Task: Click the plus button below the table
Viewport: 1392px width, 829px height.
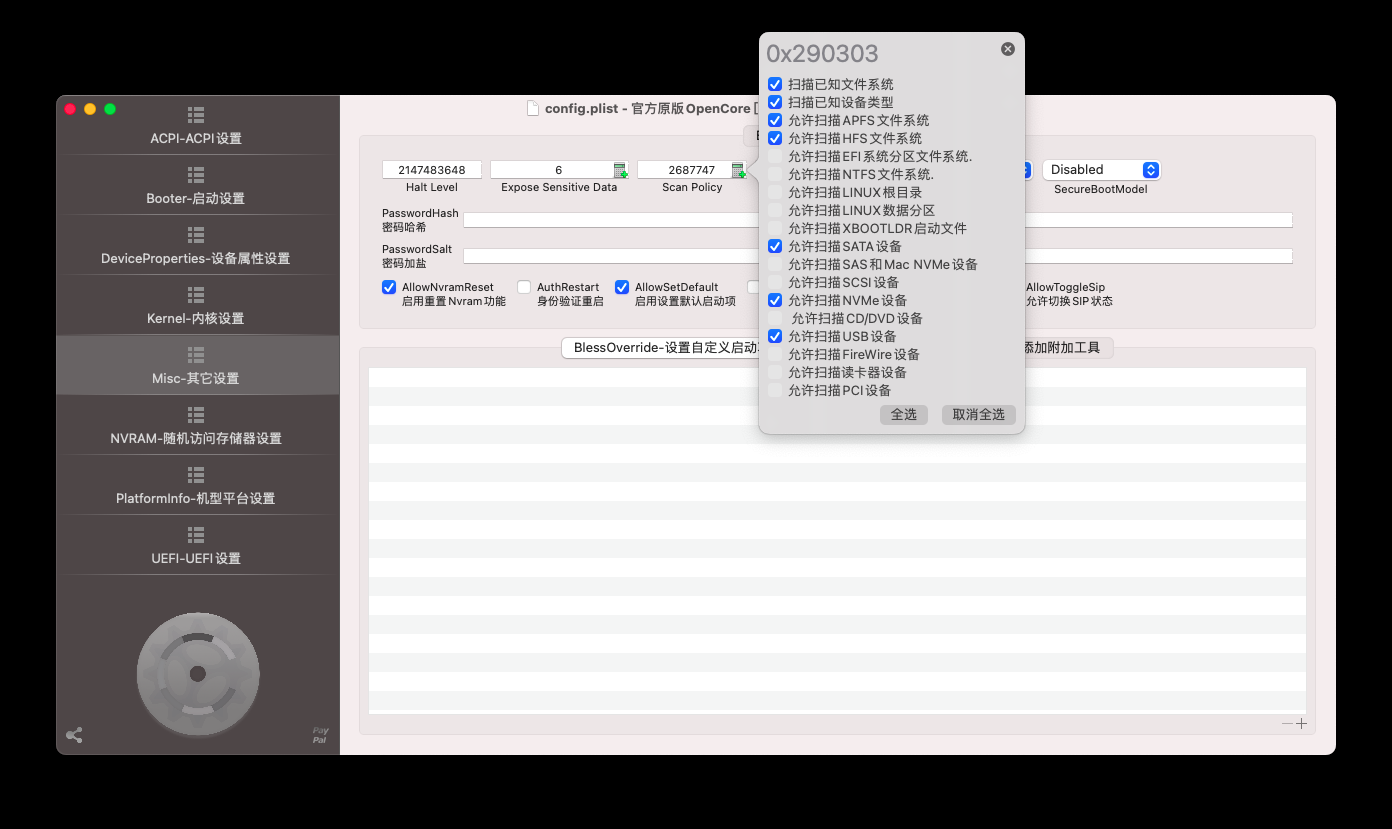Action: [x=1300, y=723]
